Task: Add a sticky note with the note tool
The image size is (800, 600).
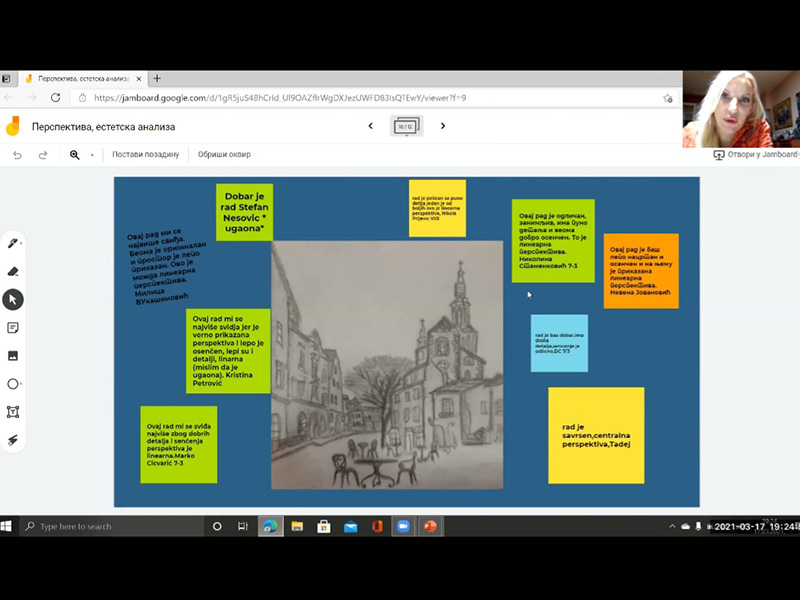Action: click(x=13, y=328)
